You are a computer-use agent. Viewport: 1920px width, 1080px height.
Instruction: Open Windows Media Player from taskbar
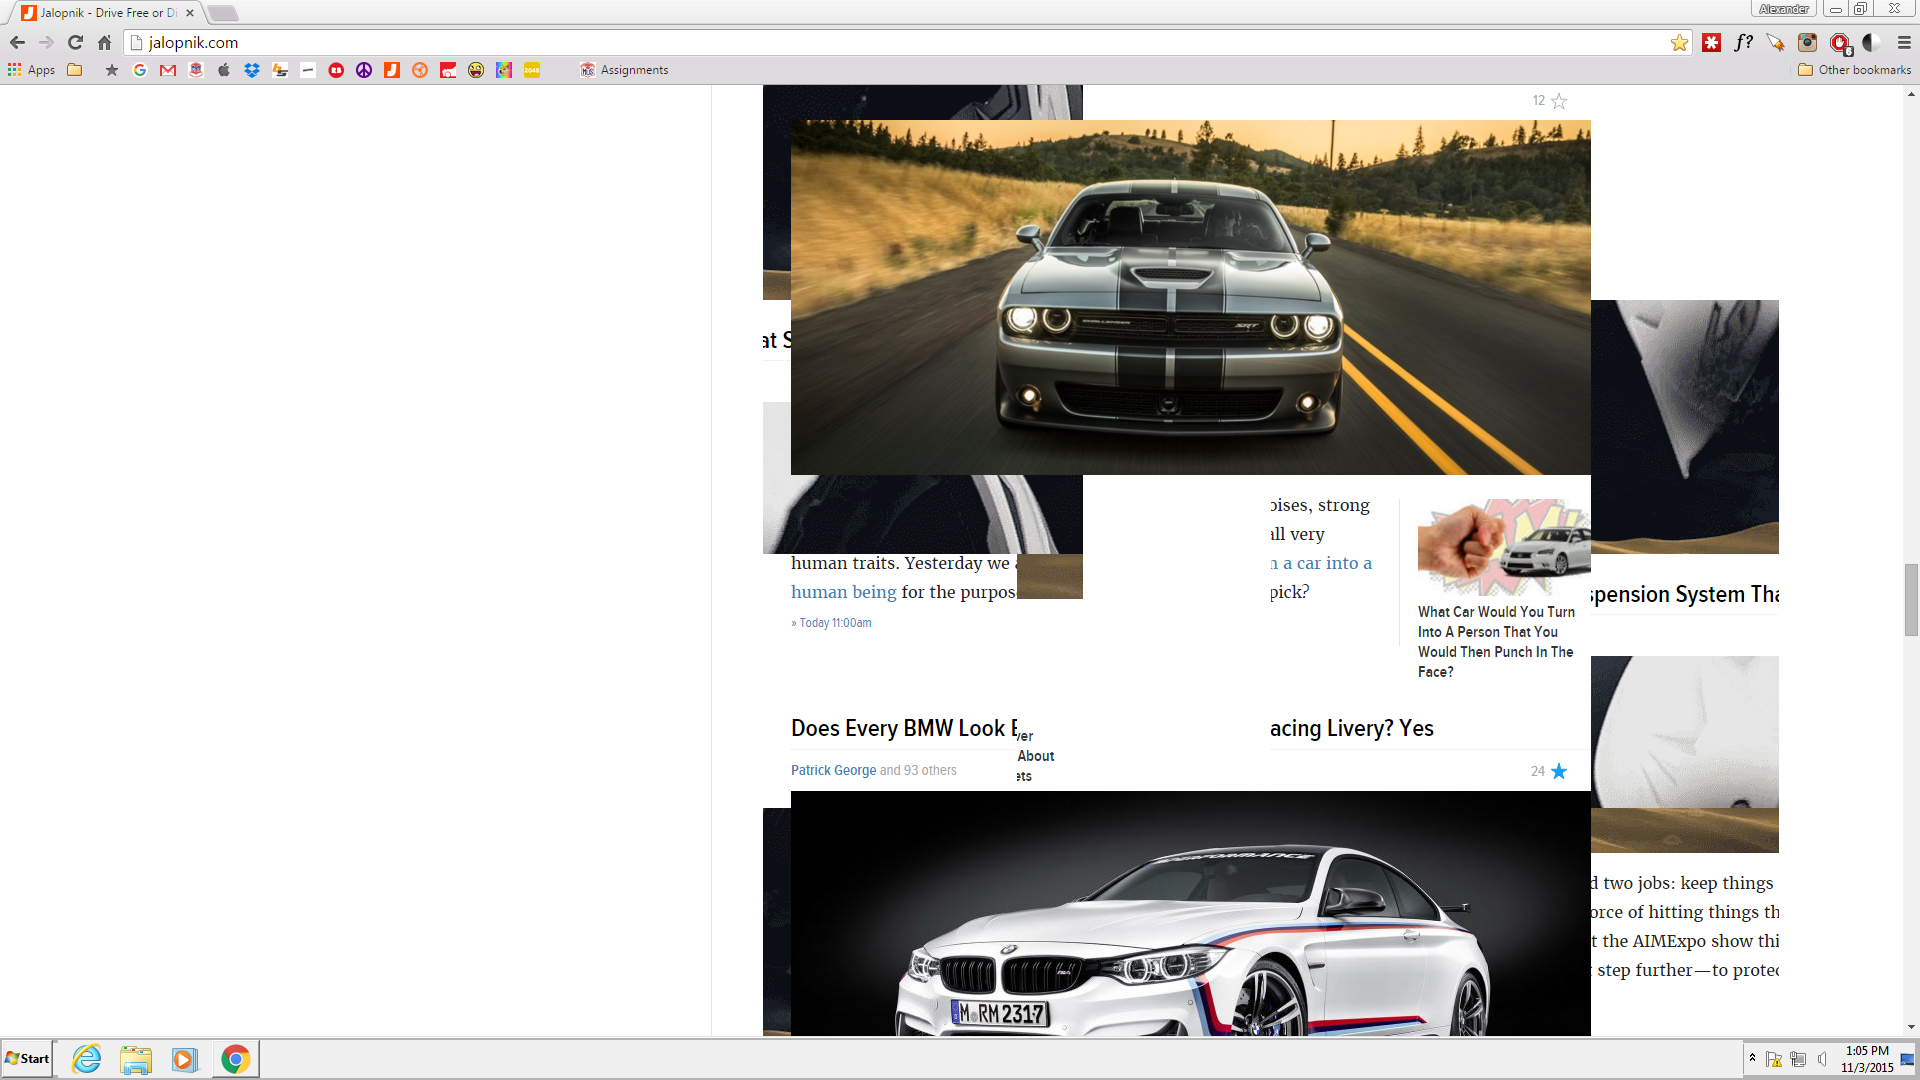click(x=184, y=1059)
